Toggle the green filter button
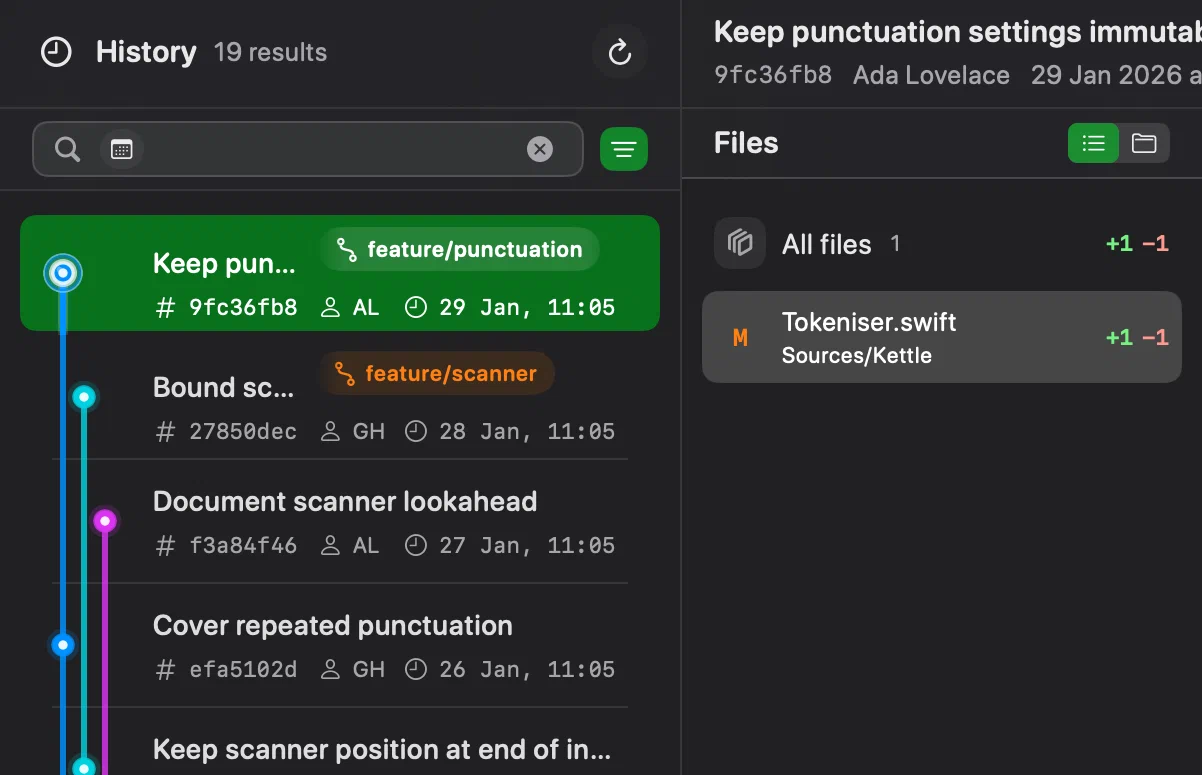Image resolution: width=1202 pixels, height=775 pixels. tap(624, 150)
